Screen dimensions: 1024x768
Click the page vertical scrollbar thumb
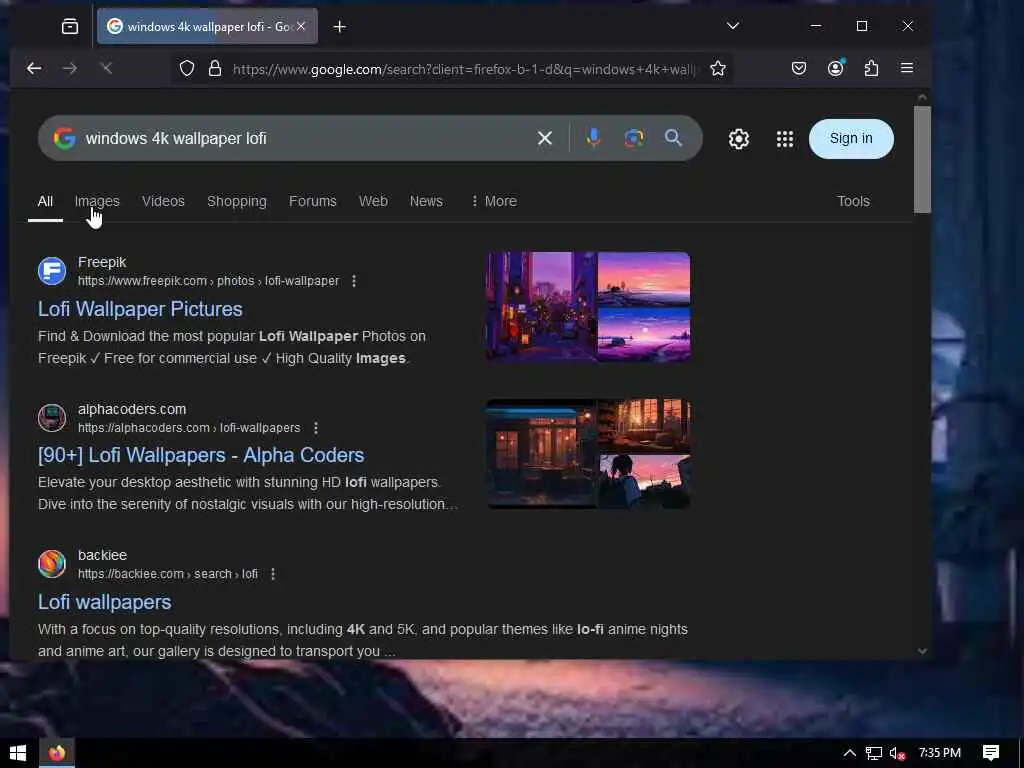pos(922,159)
